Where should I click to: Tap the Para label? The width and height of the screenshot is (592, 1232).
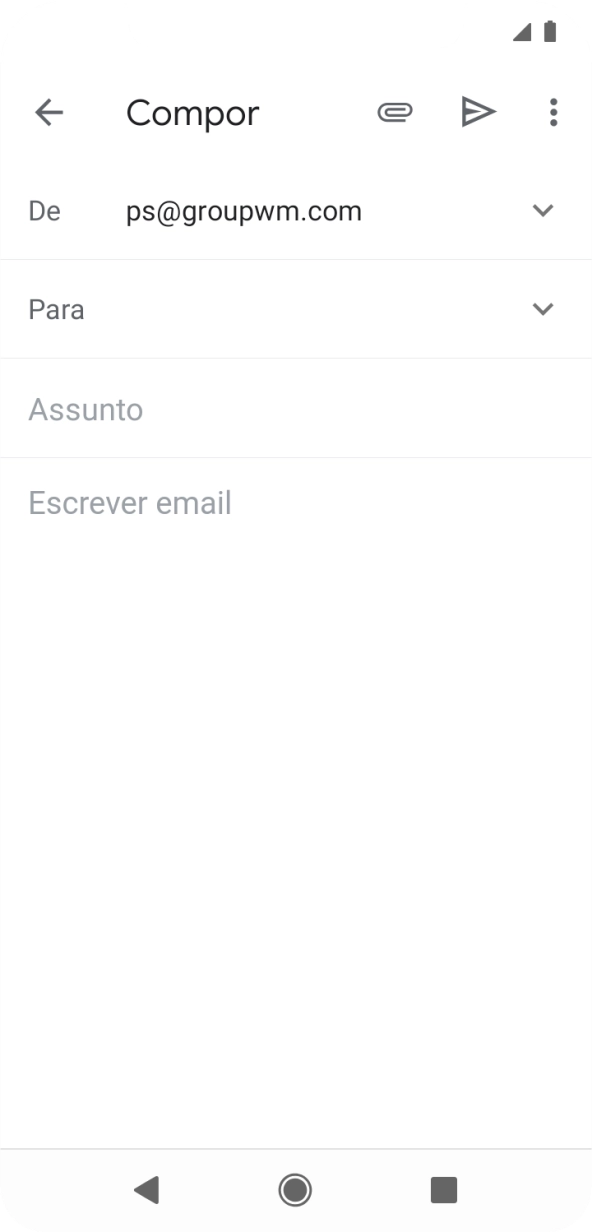point(56,309)
